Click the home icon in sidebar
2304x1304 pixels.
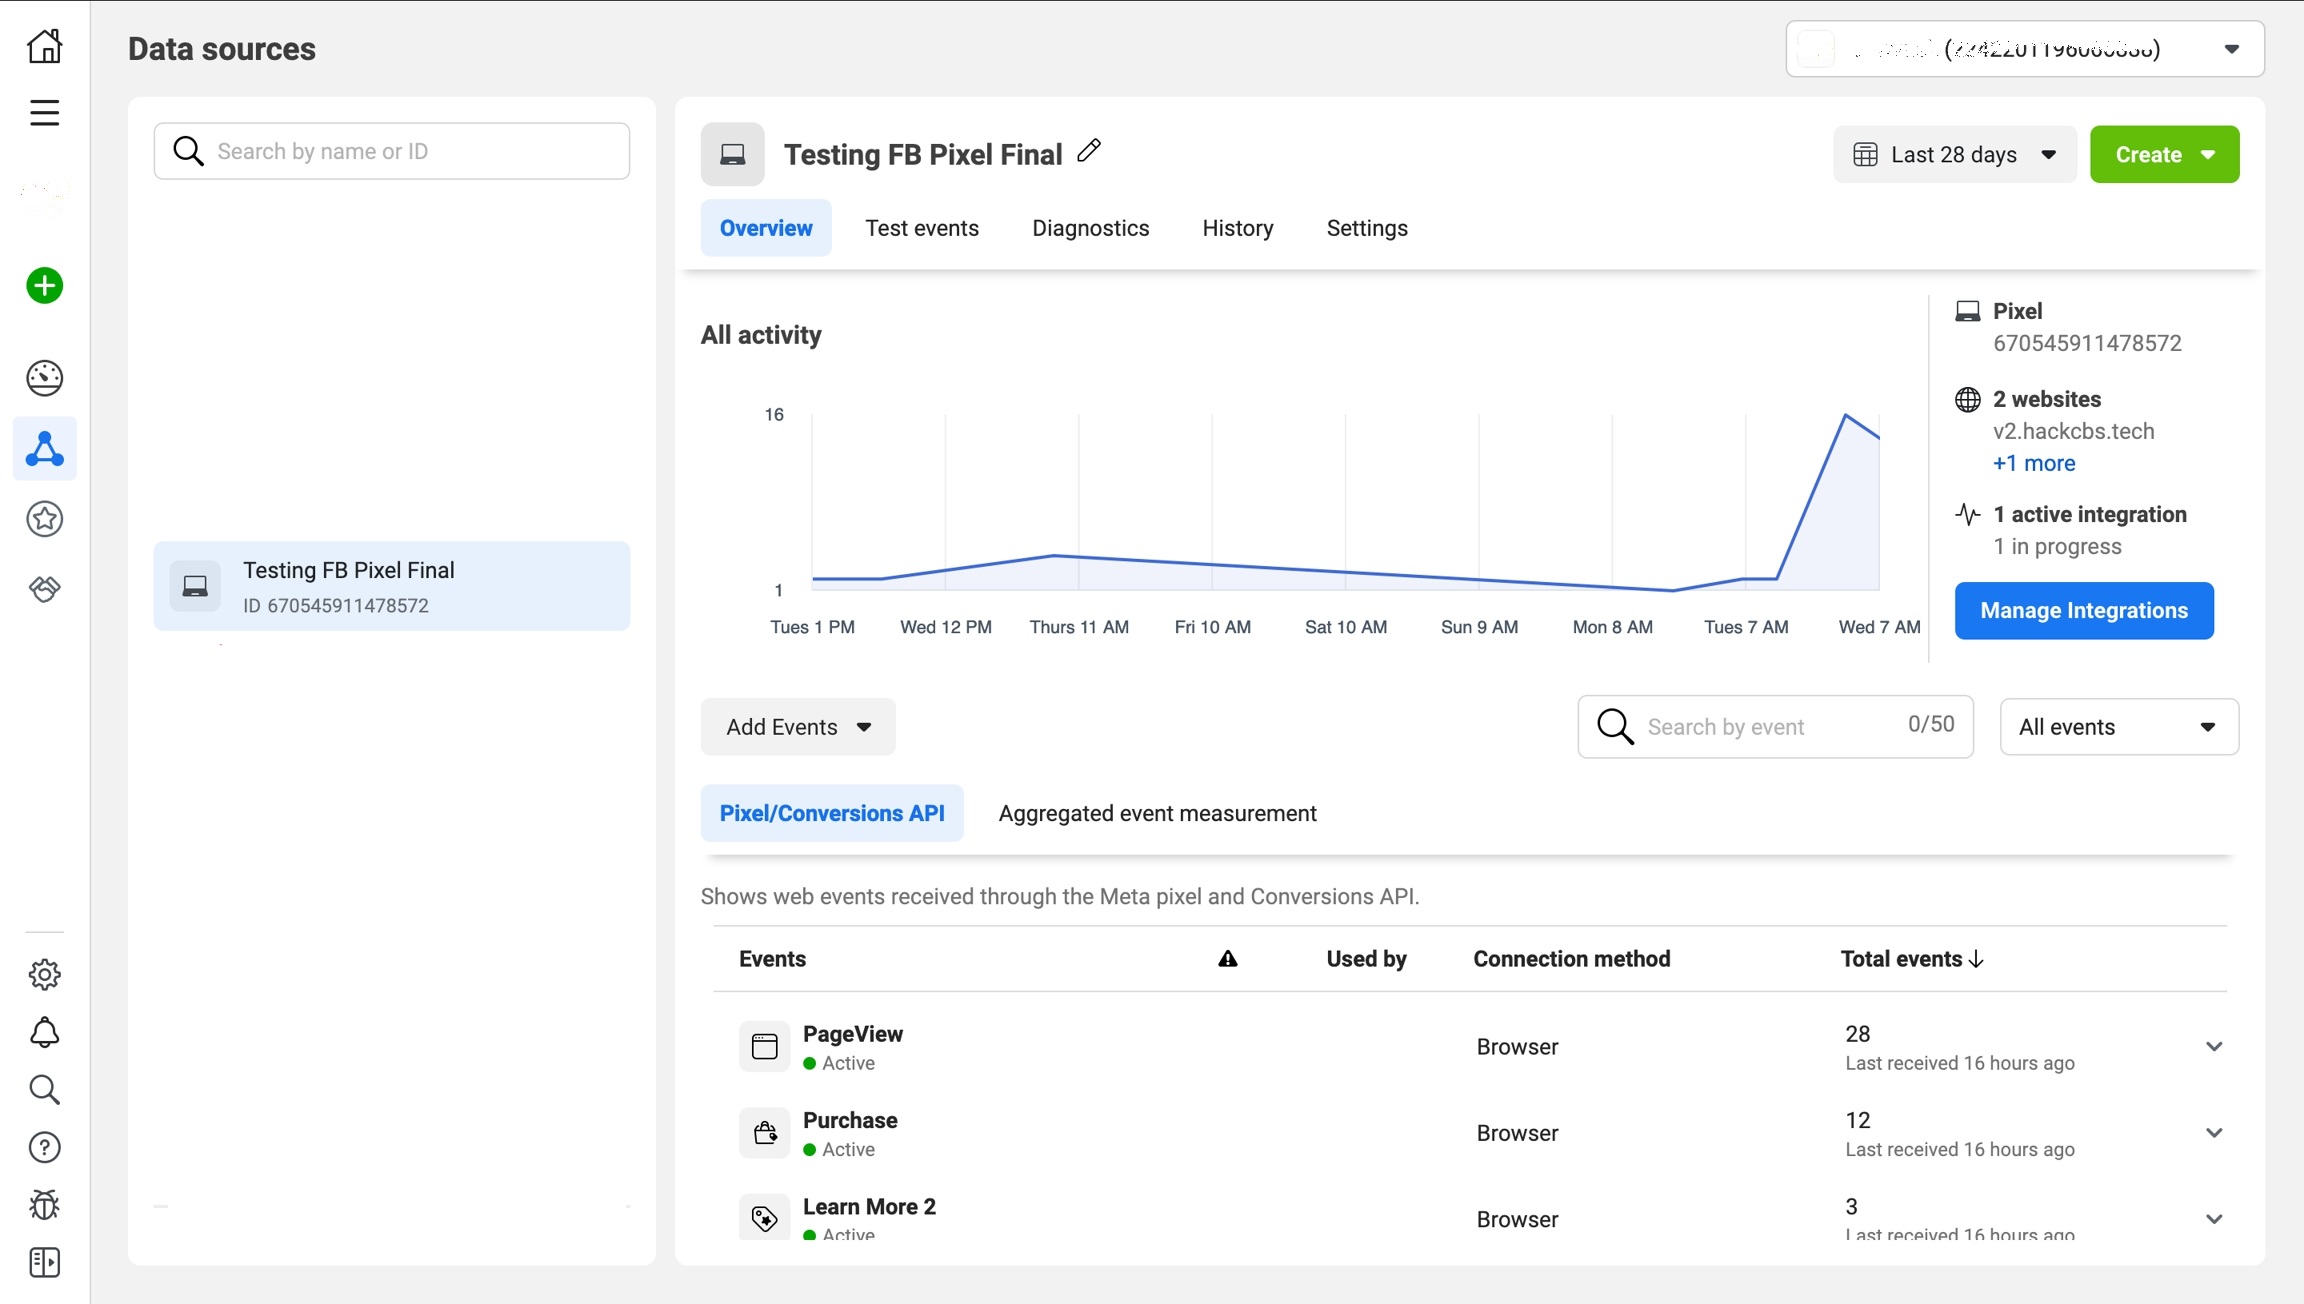click(44, 46)
